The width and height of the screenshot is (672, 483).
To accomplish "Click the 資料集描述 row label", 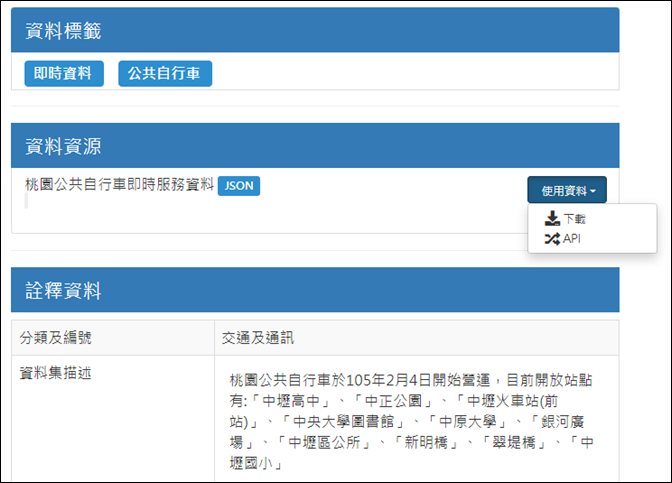I will point(55,373).
